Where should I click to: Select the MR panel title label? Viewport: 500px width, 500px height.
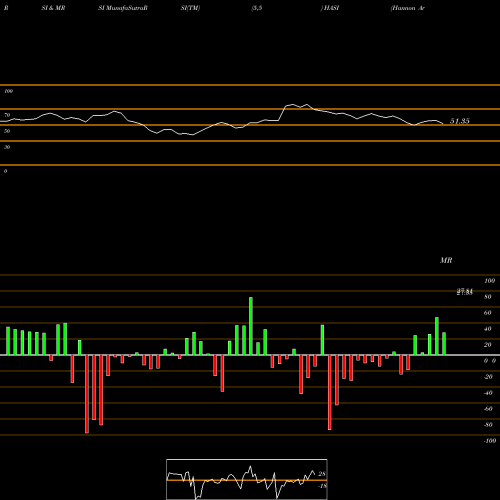(x=446, y=260)
